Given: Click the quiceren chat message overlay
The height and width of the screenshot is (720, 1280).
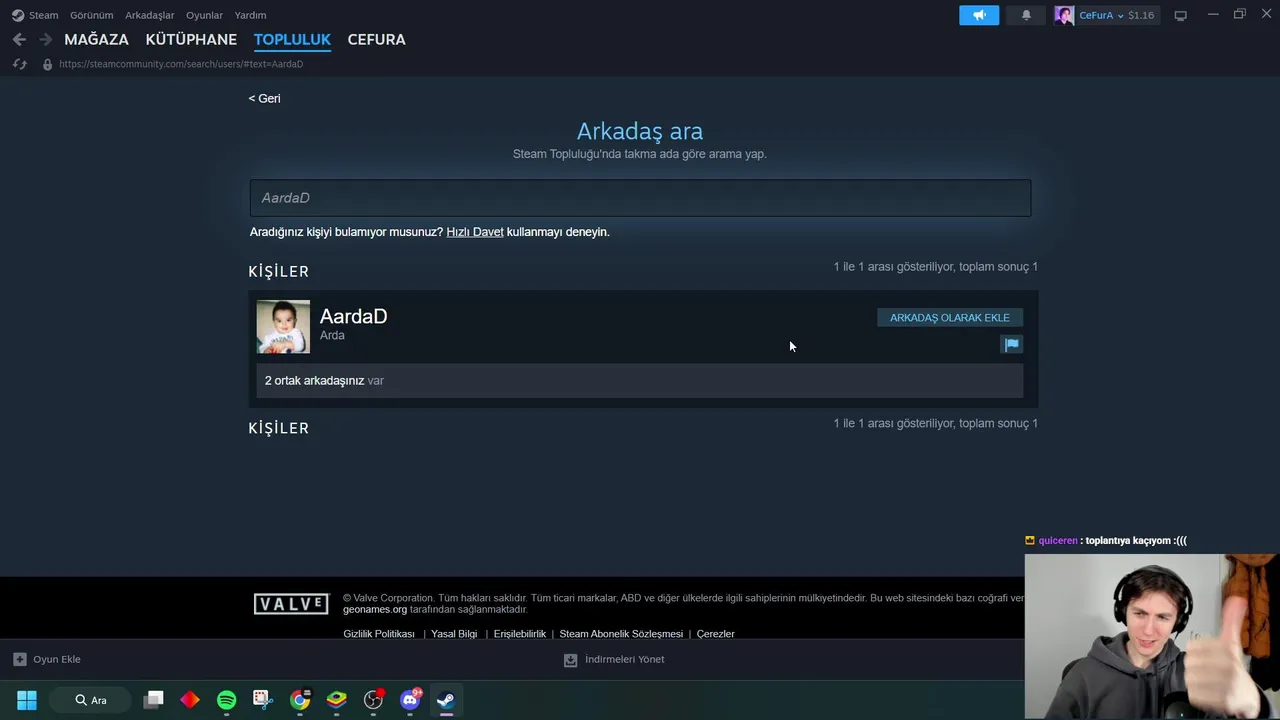Looking at the screenshot, I should (x=1106, y=541).
